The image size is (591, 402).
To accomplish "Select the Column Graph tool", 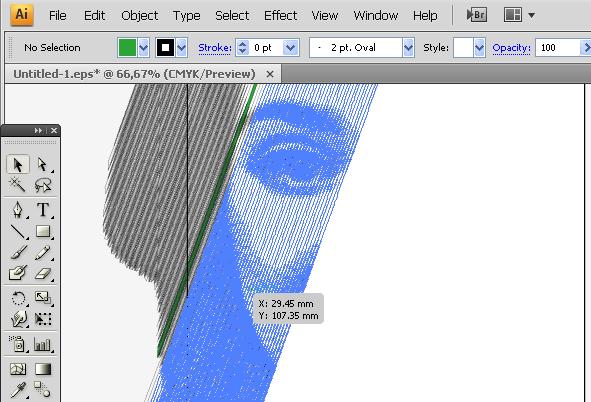I will point(43,344).
